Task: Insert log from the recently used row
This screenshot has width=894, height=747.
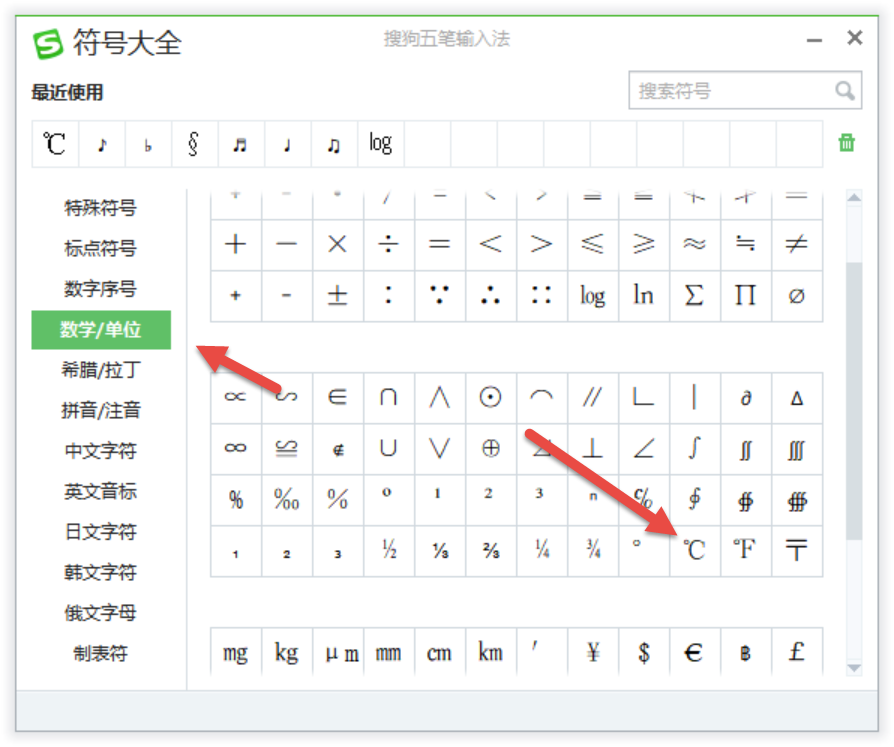Action: point(381,144)
